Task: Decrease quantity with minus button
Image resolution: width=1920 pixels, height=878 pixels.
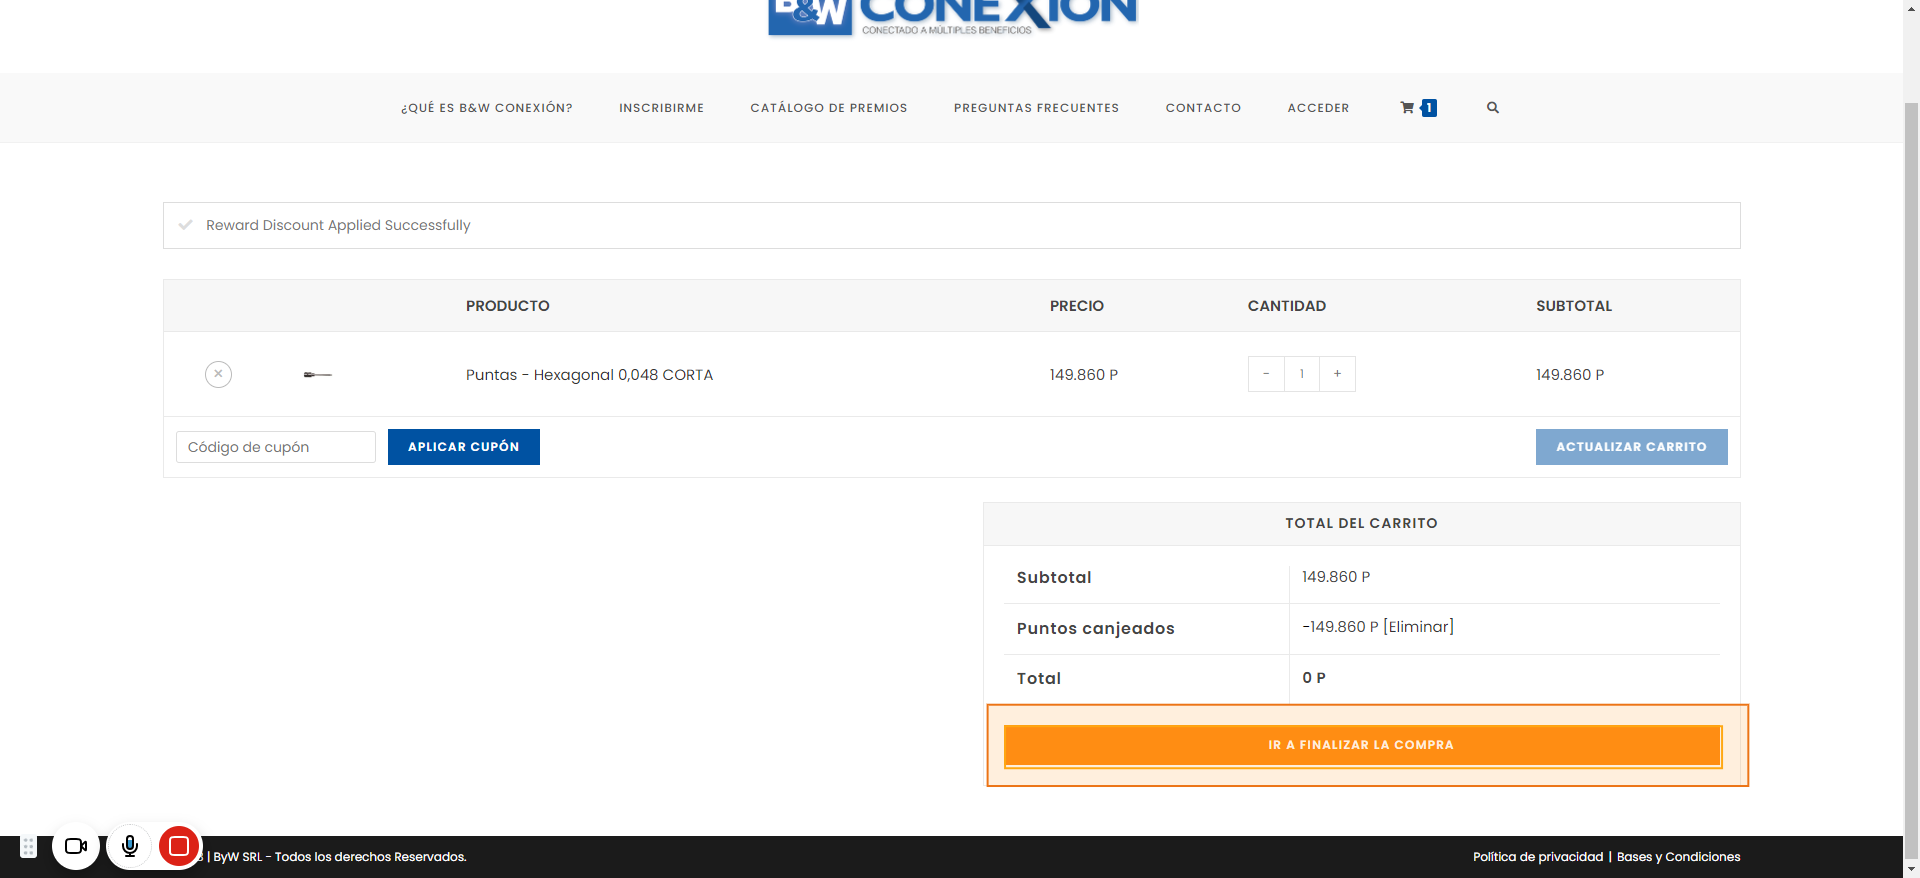Action: pos(1266,374)
